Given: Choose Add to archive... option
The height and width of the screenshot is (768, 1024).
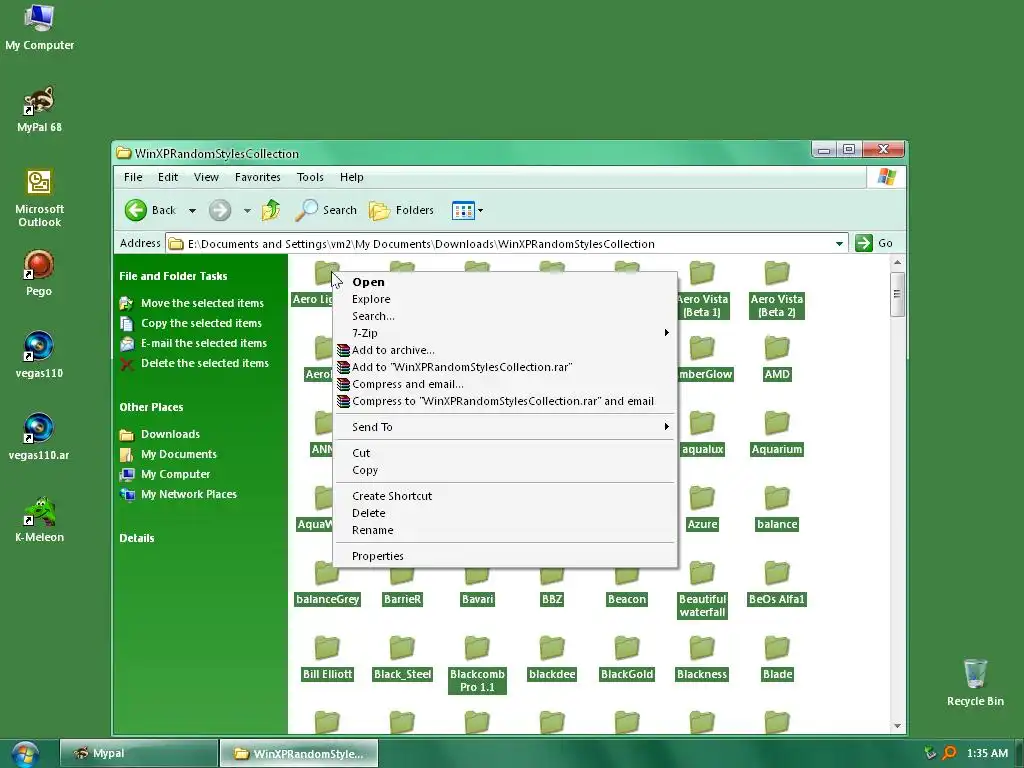Looking at the screenshot, I should coord(505,350).
